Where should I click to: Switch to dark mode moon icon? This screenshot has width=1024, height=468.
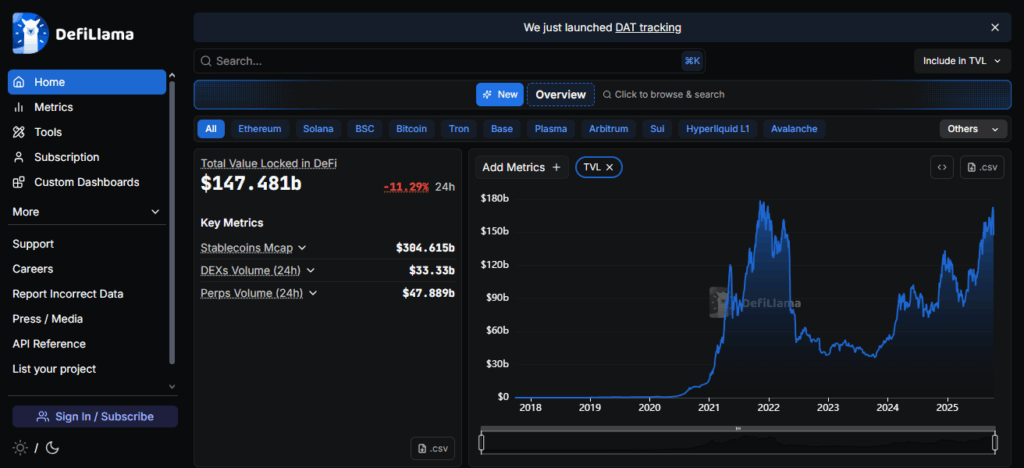coord(52,448)
